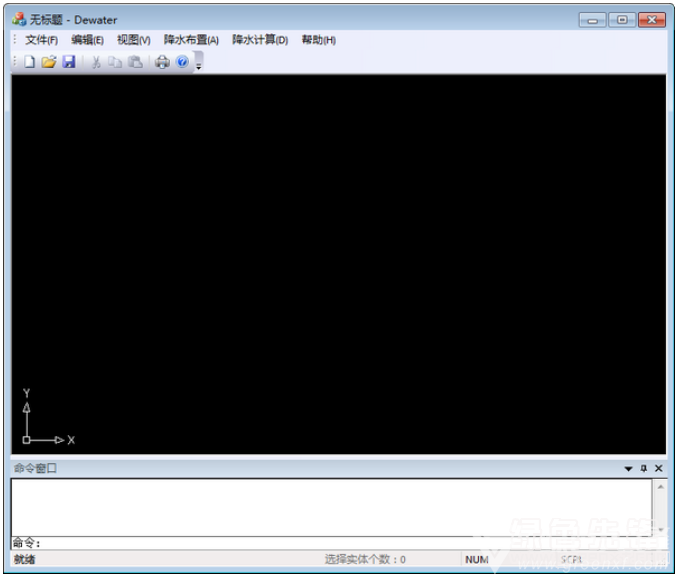Expand the toolbar options arrow
Viewport: 679px width, 578px height.
[199, 62]
